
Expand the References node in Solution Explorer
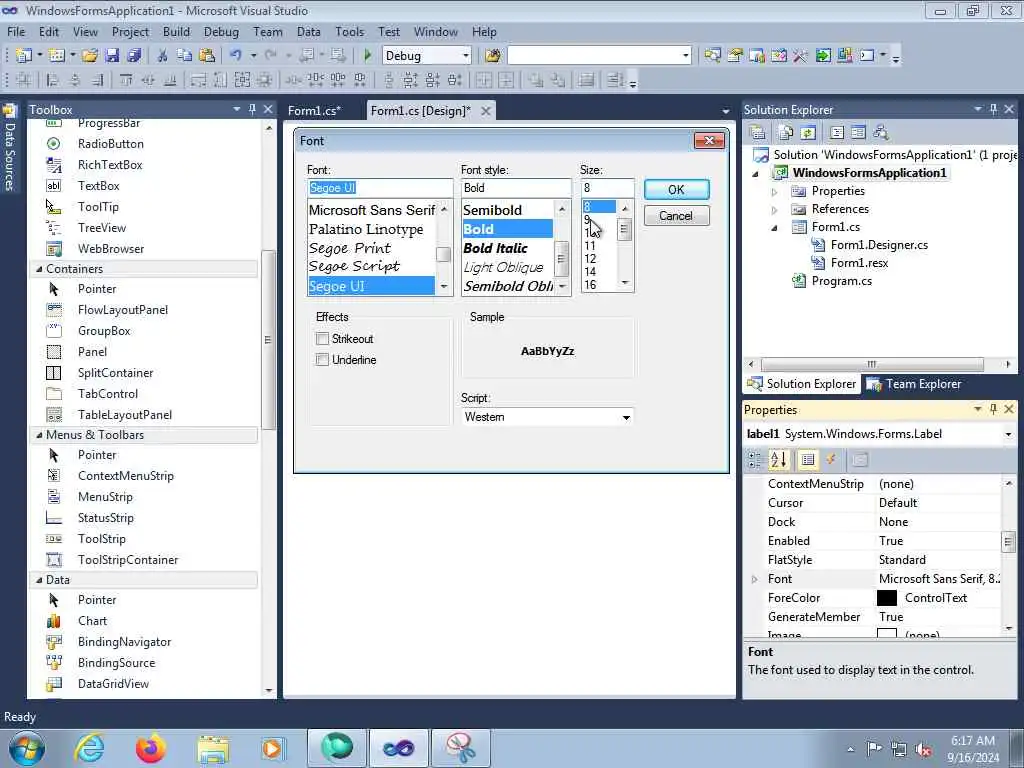tap(775, 210)
